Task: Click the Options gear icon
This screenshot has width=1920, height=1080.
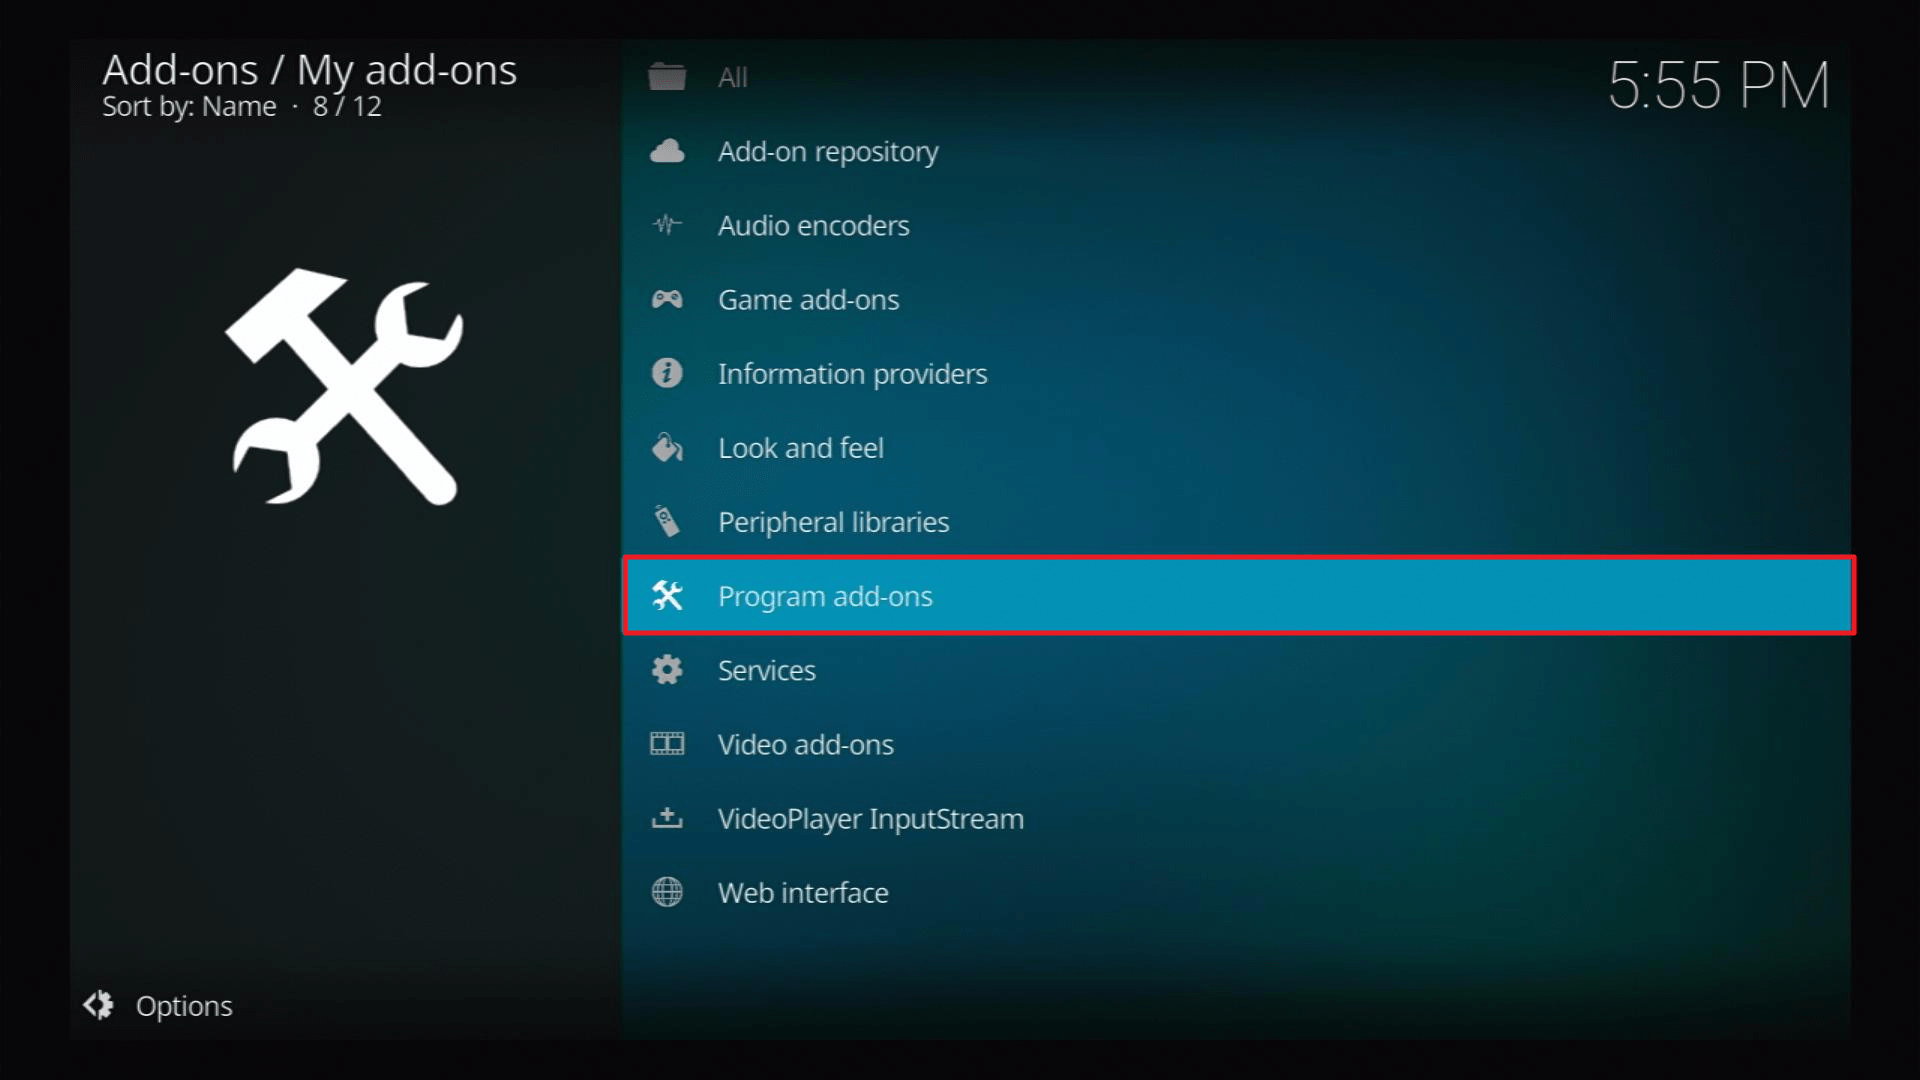Action: click(x=98, y=1005)
